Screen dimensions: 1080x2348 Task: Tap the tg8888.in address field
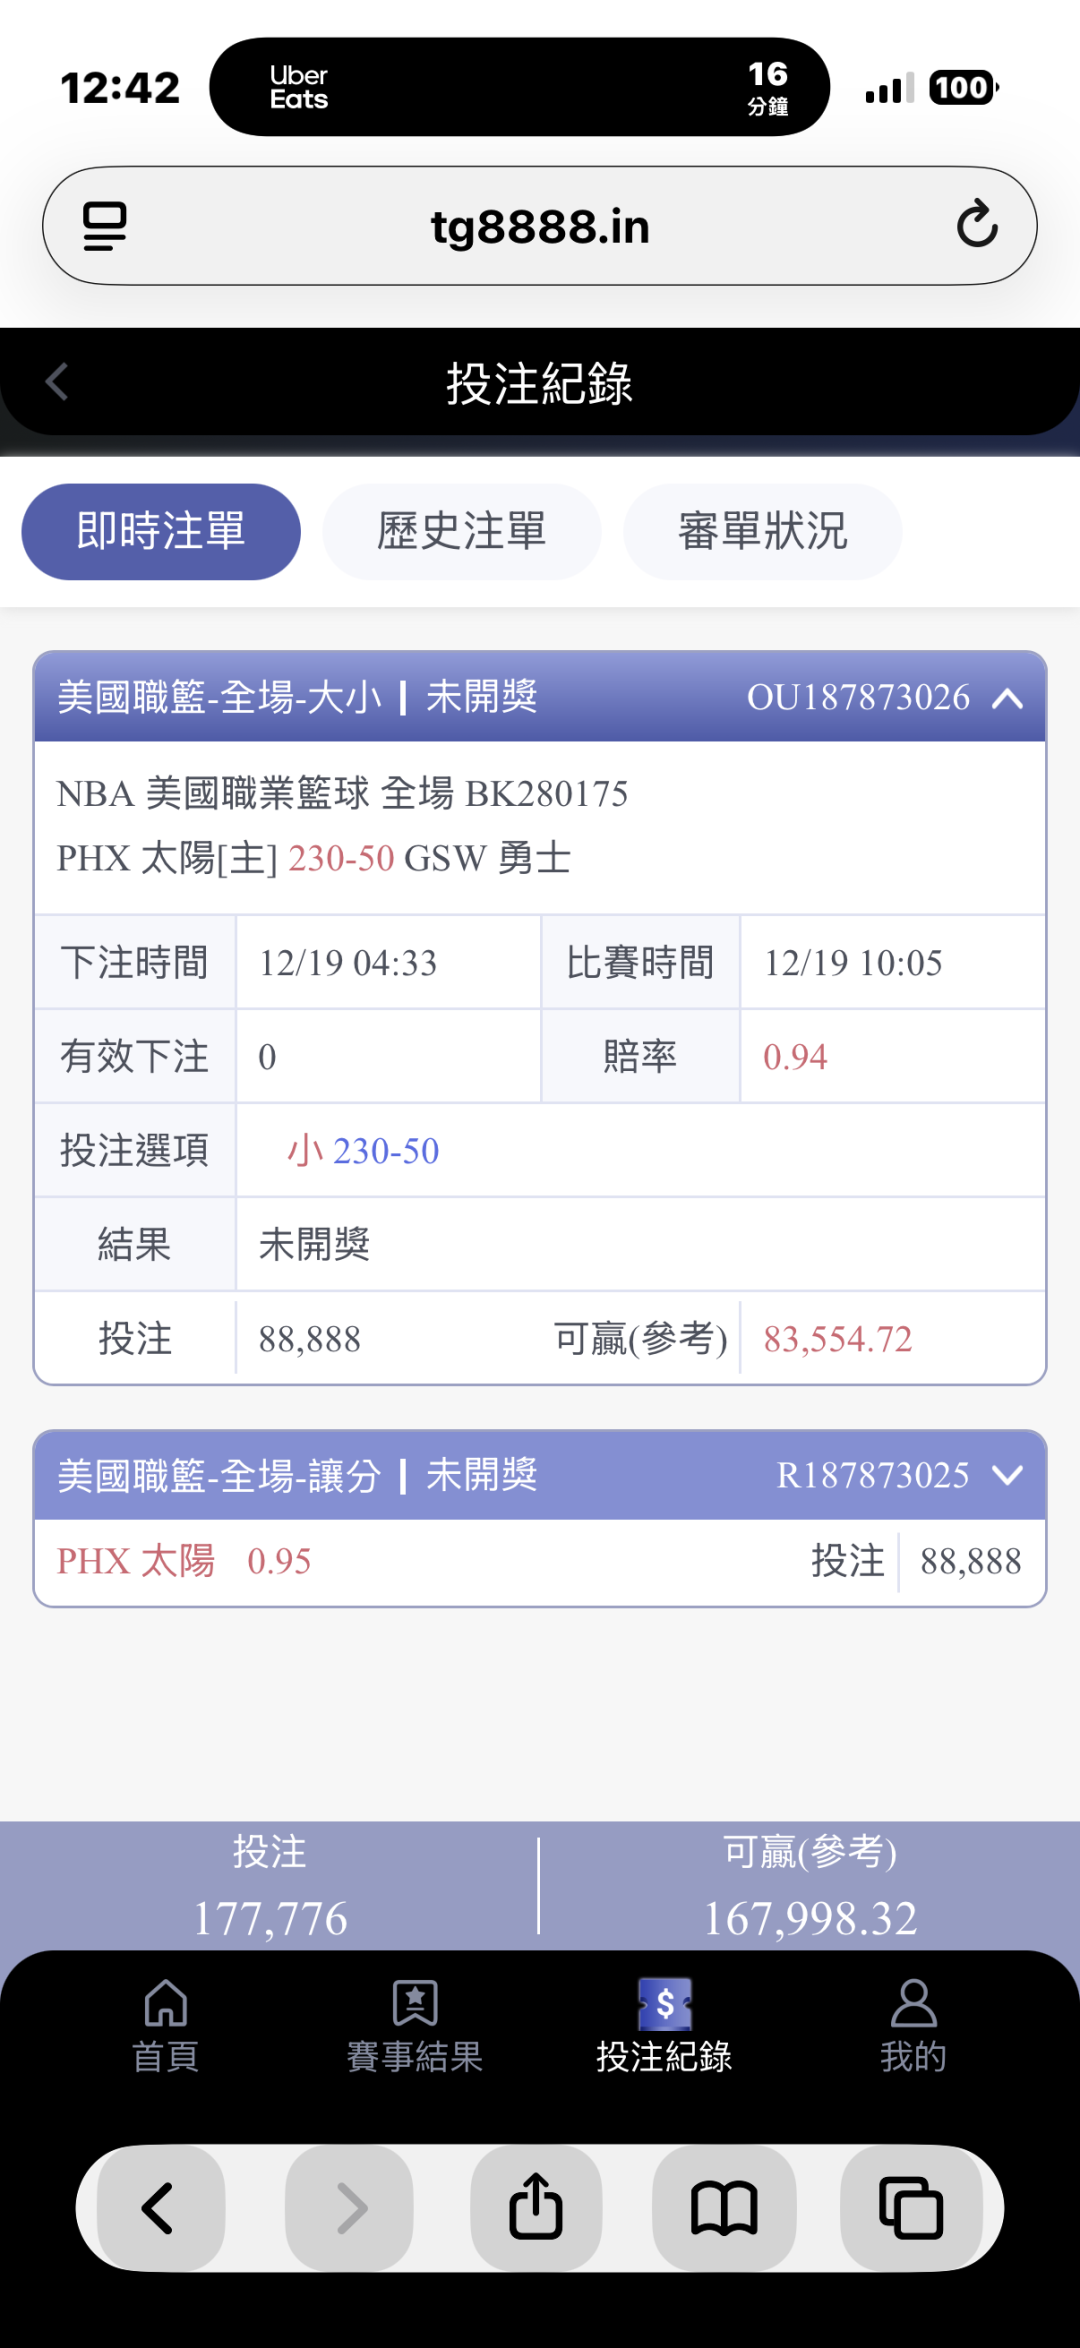click(x=540, y=226)
